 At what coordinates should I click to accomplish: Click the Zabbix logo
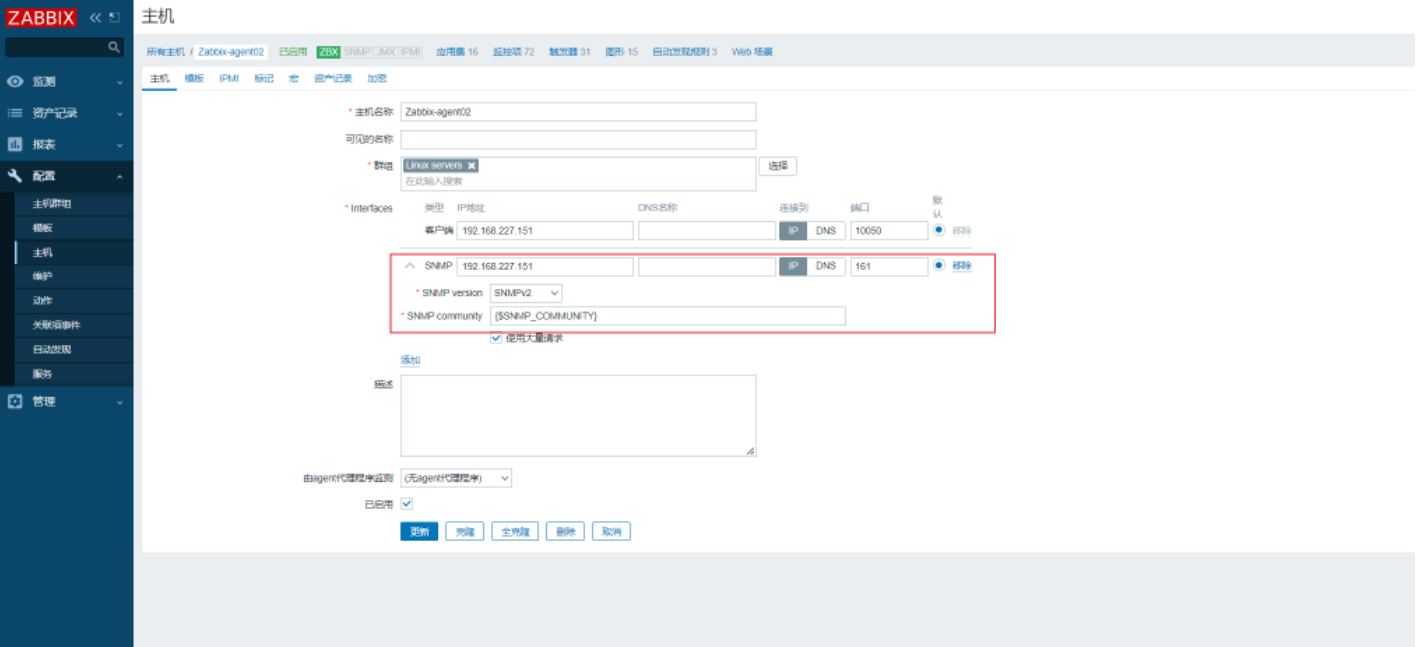(40, 16)
